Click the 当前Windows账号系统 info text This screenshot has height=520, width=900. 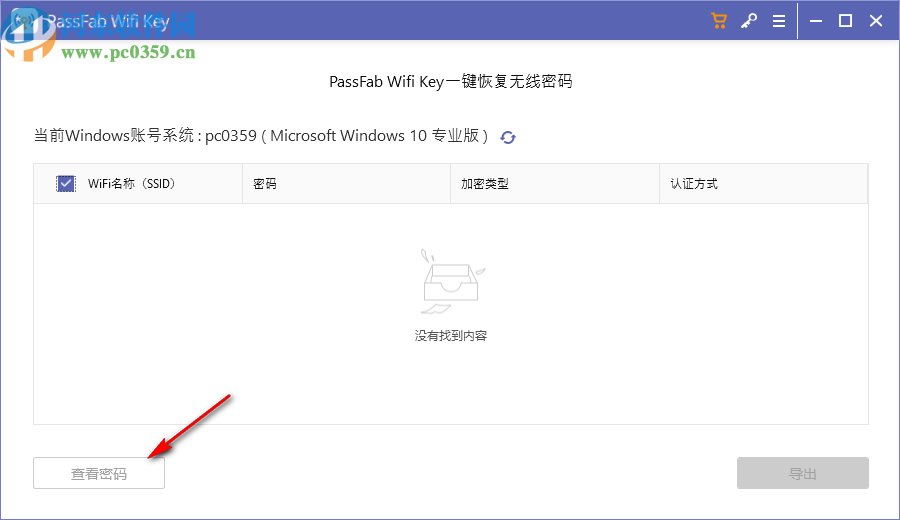coord(261,136)
